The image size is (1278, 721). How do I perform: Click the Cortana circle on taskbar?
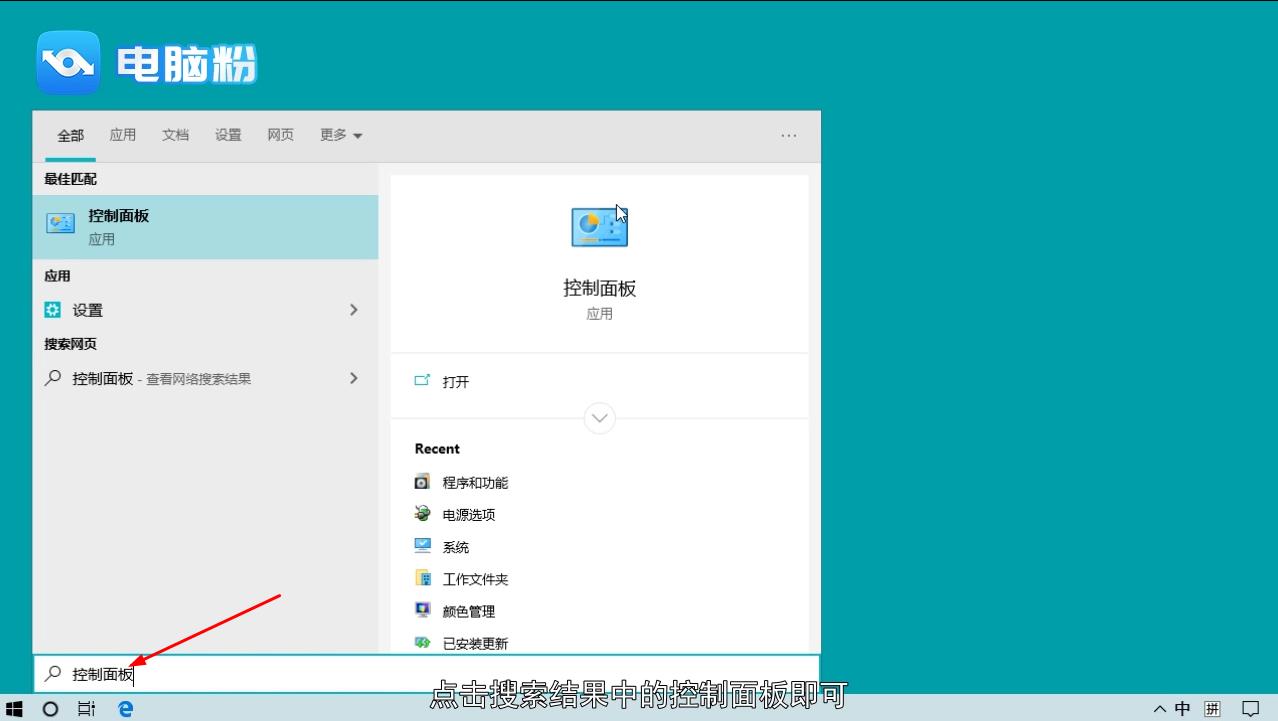pyautogui.click(x=50, y=708)
